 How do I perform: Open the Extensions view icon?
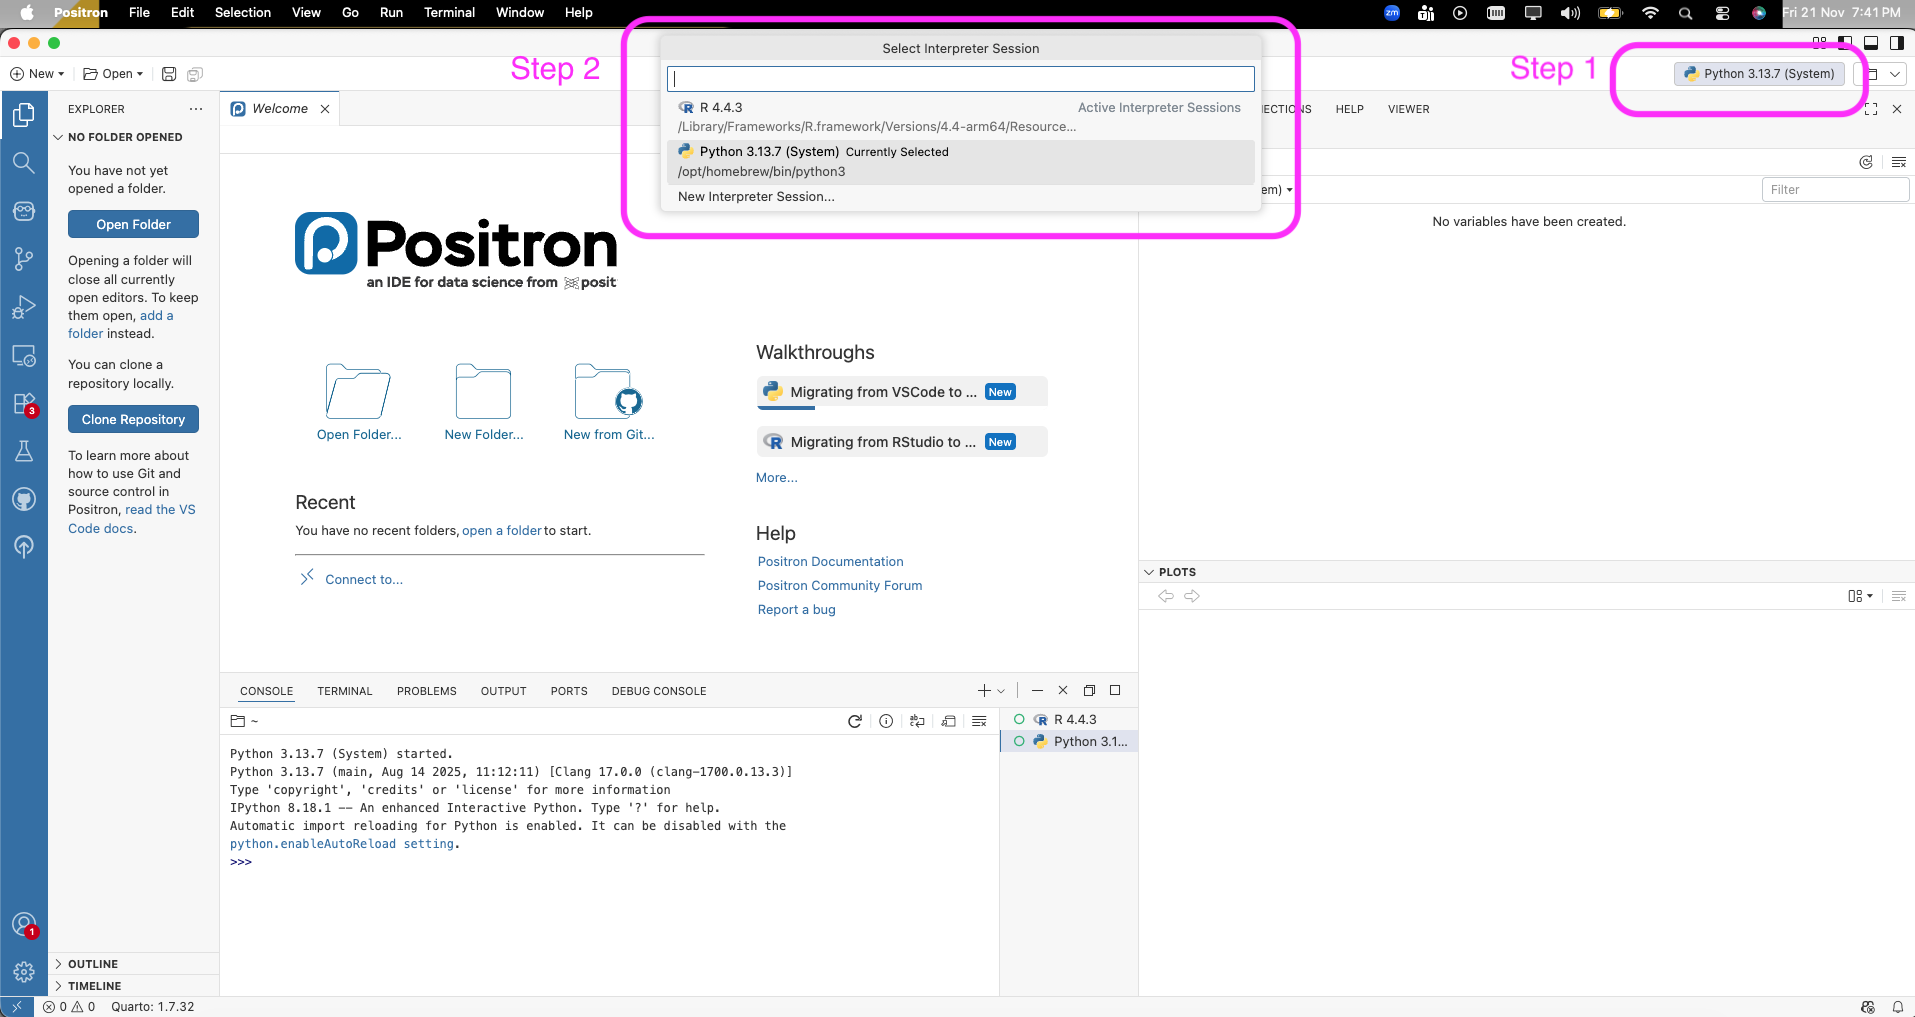pos(23,404)
